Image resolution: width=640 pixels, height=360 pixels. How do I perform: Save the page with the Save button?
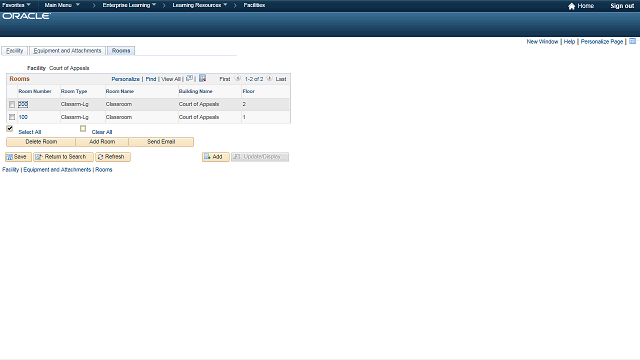click(x=18, y=157)
